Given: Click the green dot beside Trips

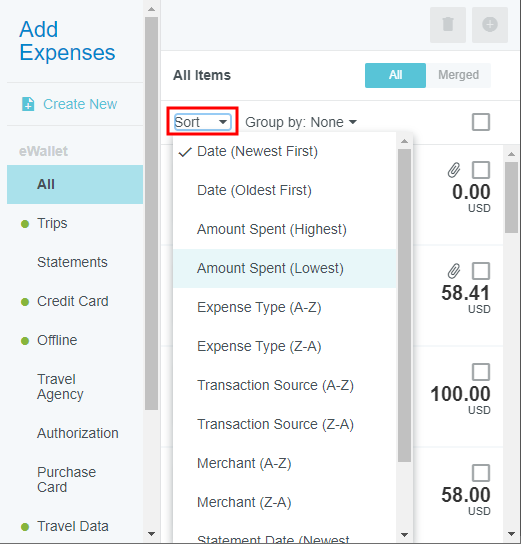Looking at the screenshot, I should [x=25, y=224].
